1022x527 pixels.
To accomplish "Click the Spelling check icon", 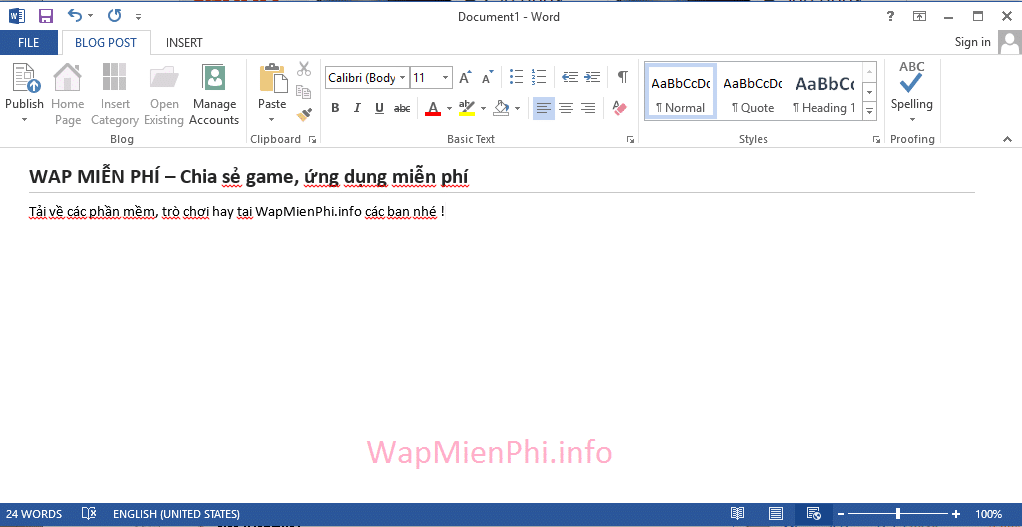I will click(911, 78).
